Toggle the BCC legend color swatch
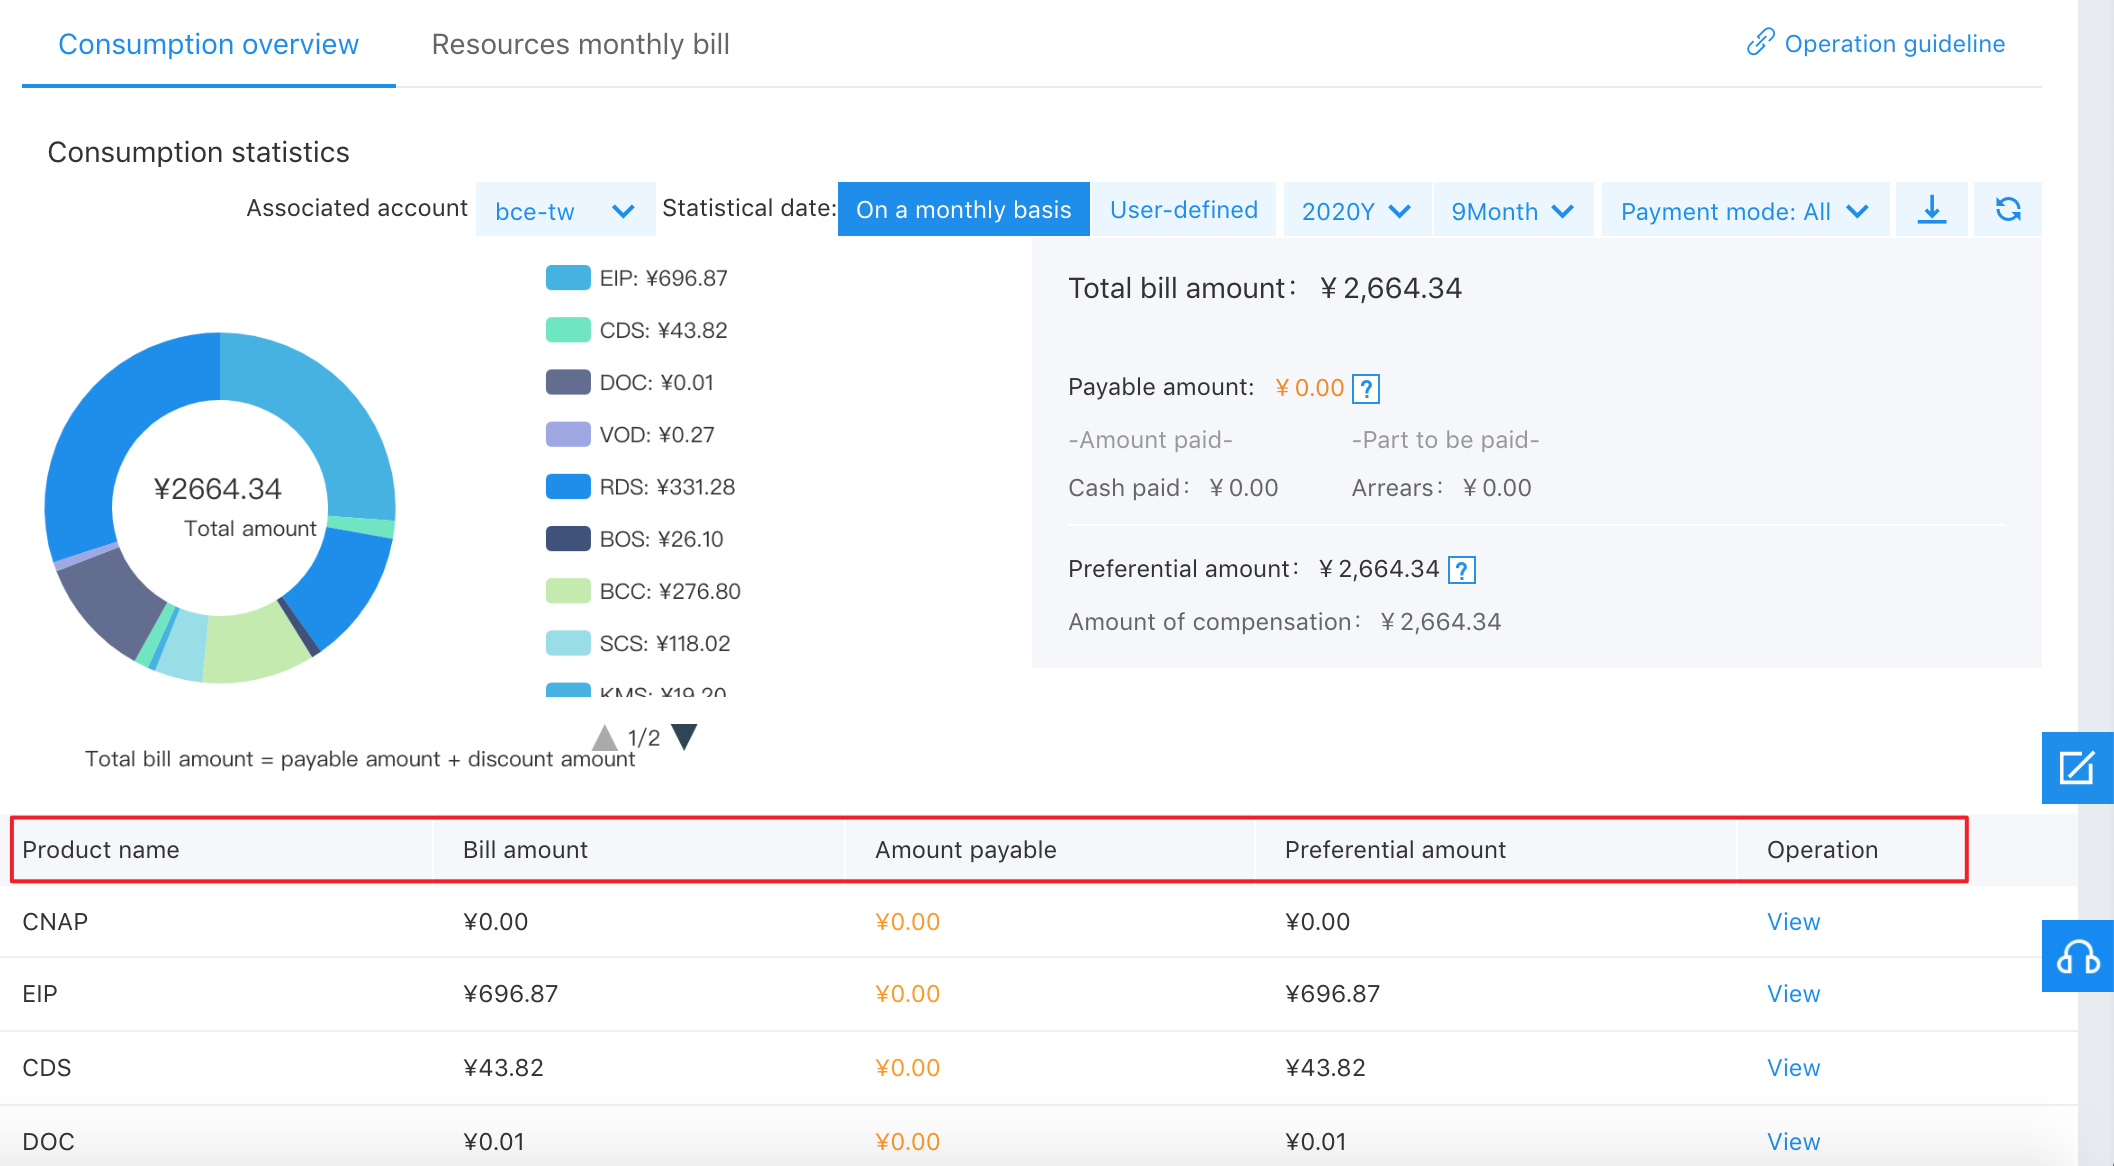The image size is (2114, 1166). click(x=568, y=591)
